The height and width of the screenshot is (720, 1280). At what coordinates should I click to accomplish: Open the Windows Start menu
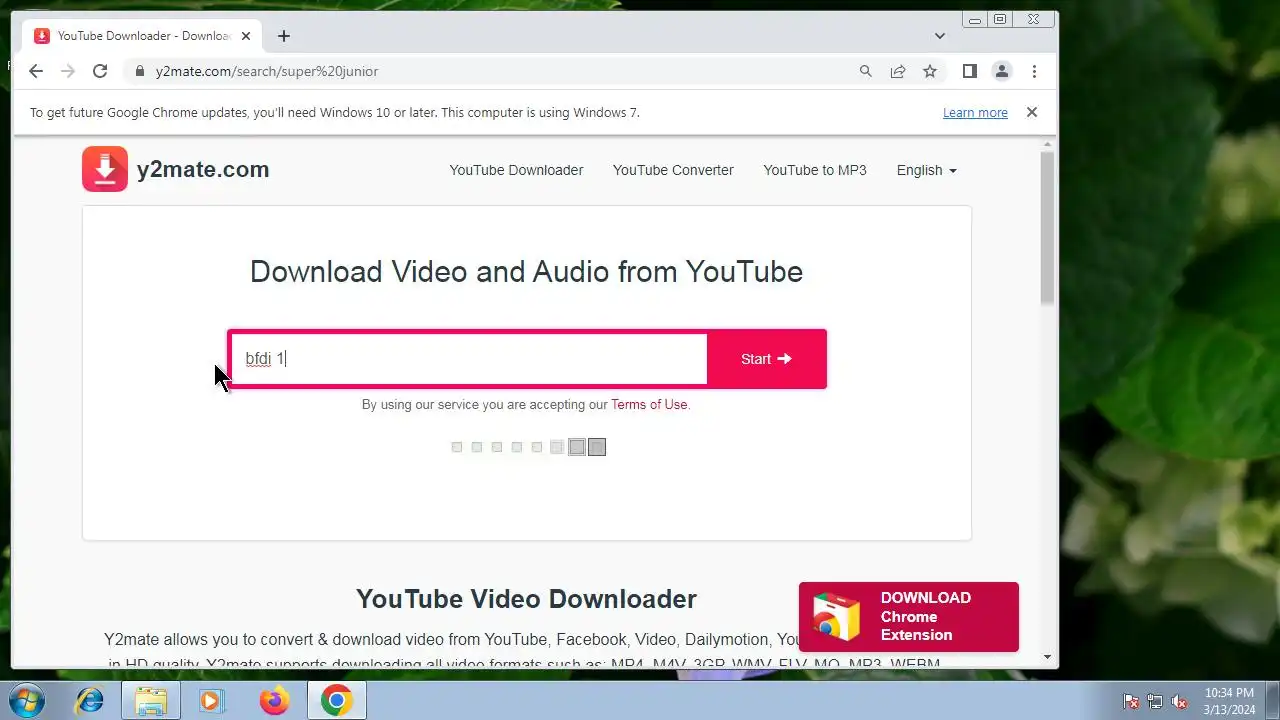click(x=26, y=701)
